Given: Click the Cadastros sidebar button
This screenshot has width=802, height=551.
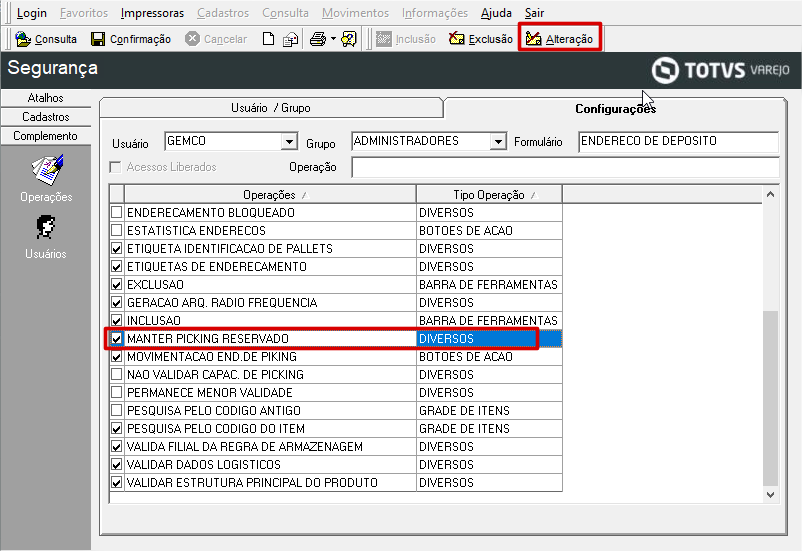Looking at the screenshot, I should pyautogui.click(x=46, y=117).
